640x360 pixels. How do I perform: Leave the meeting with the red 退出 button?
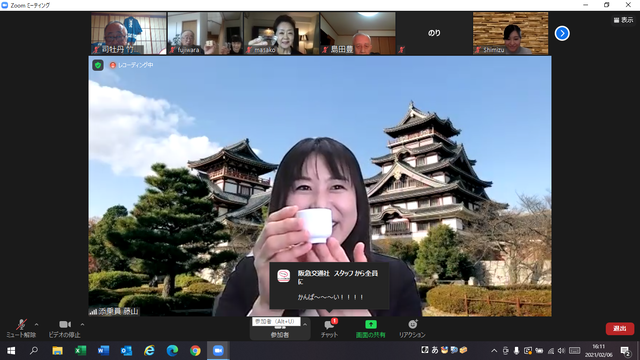(x=620, y=329)
